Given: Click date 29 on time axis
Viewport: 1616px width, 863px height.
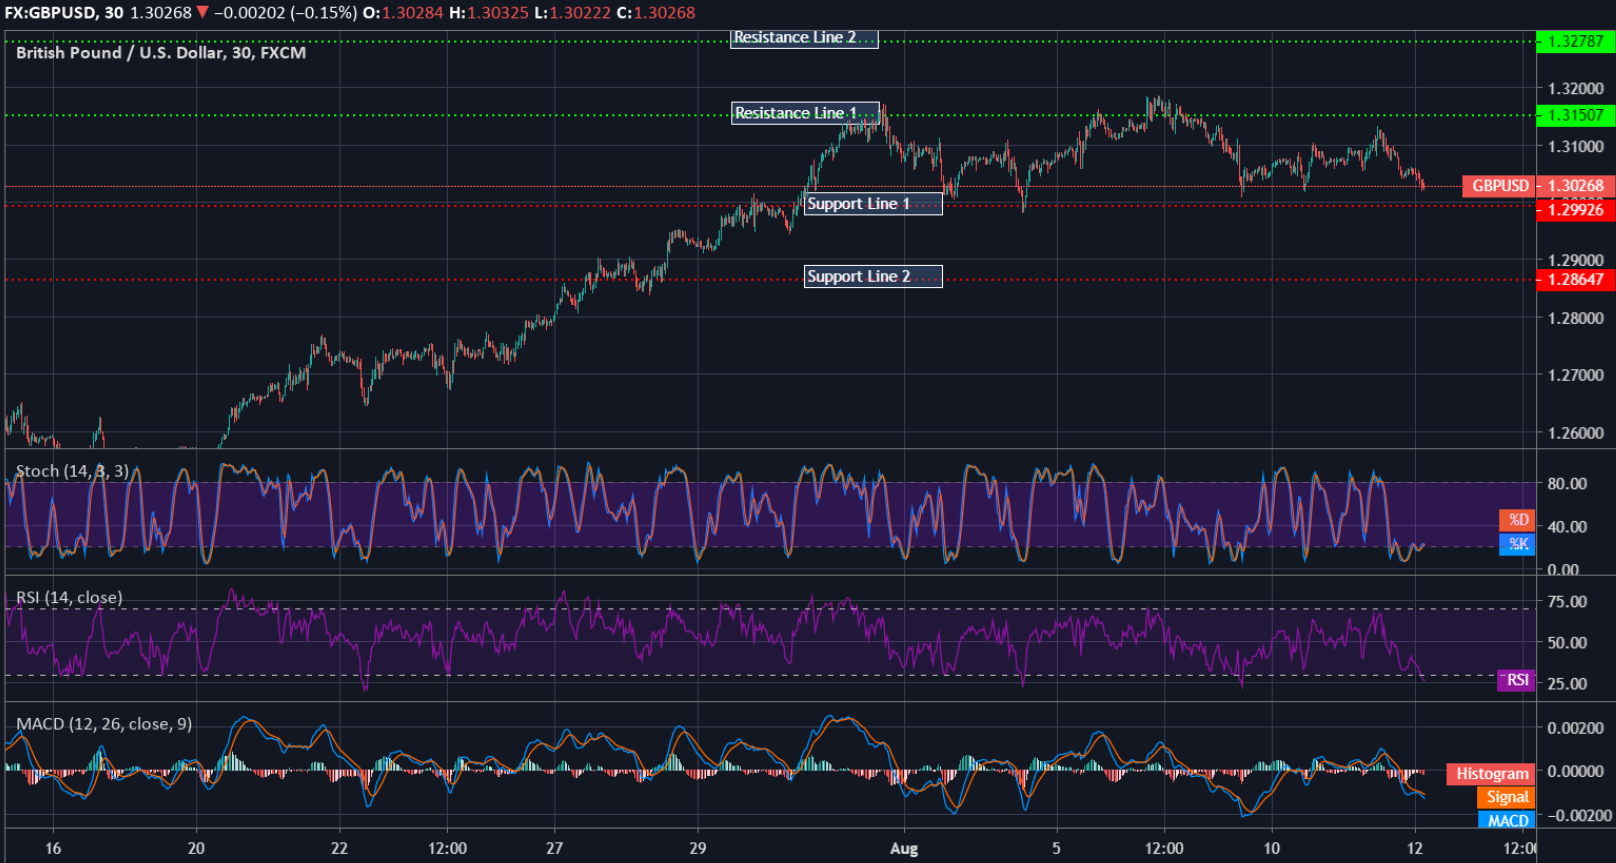Looking at the screenshot, I should pos(698,849).
